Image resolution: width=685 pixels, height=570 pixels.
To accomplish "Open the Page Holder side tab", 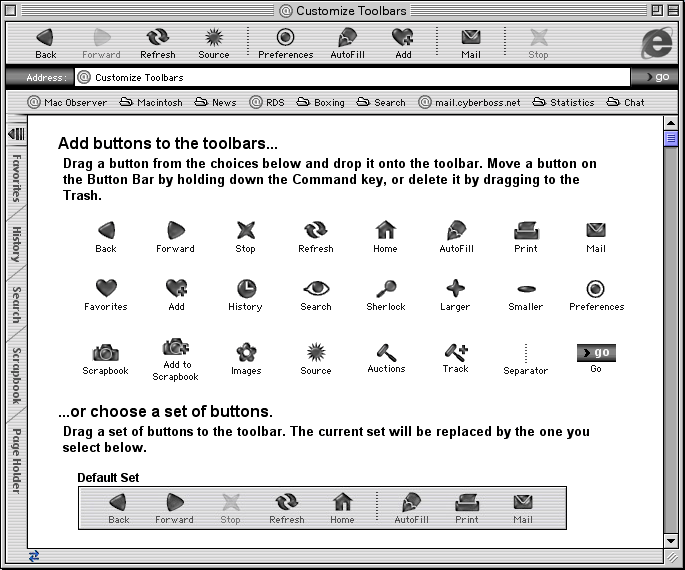I will 16,460.
